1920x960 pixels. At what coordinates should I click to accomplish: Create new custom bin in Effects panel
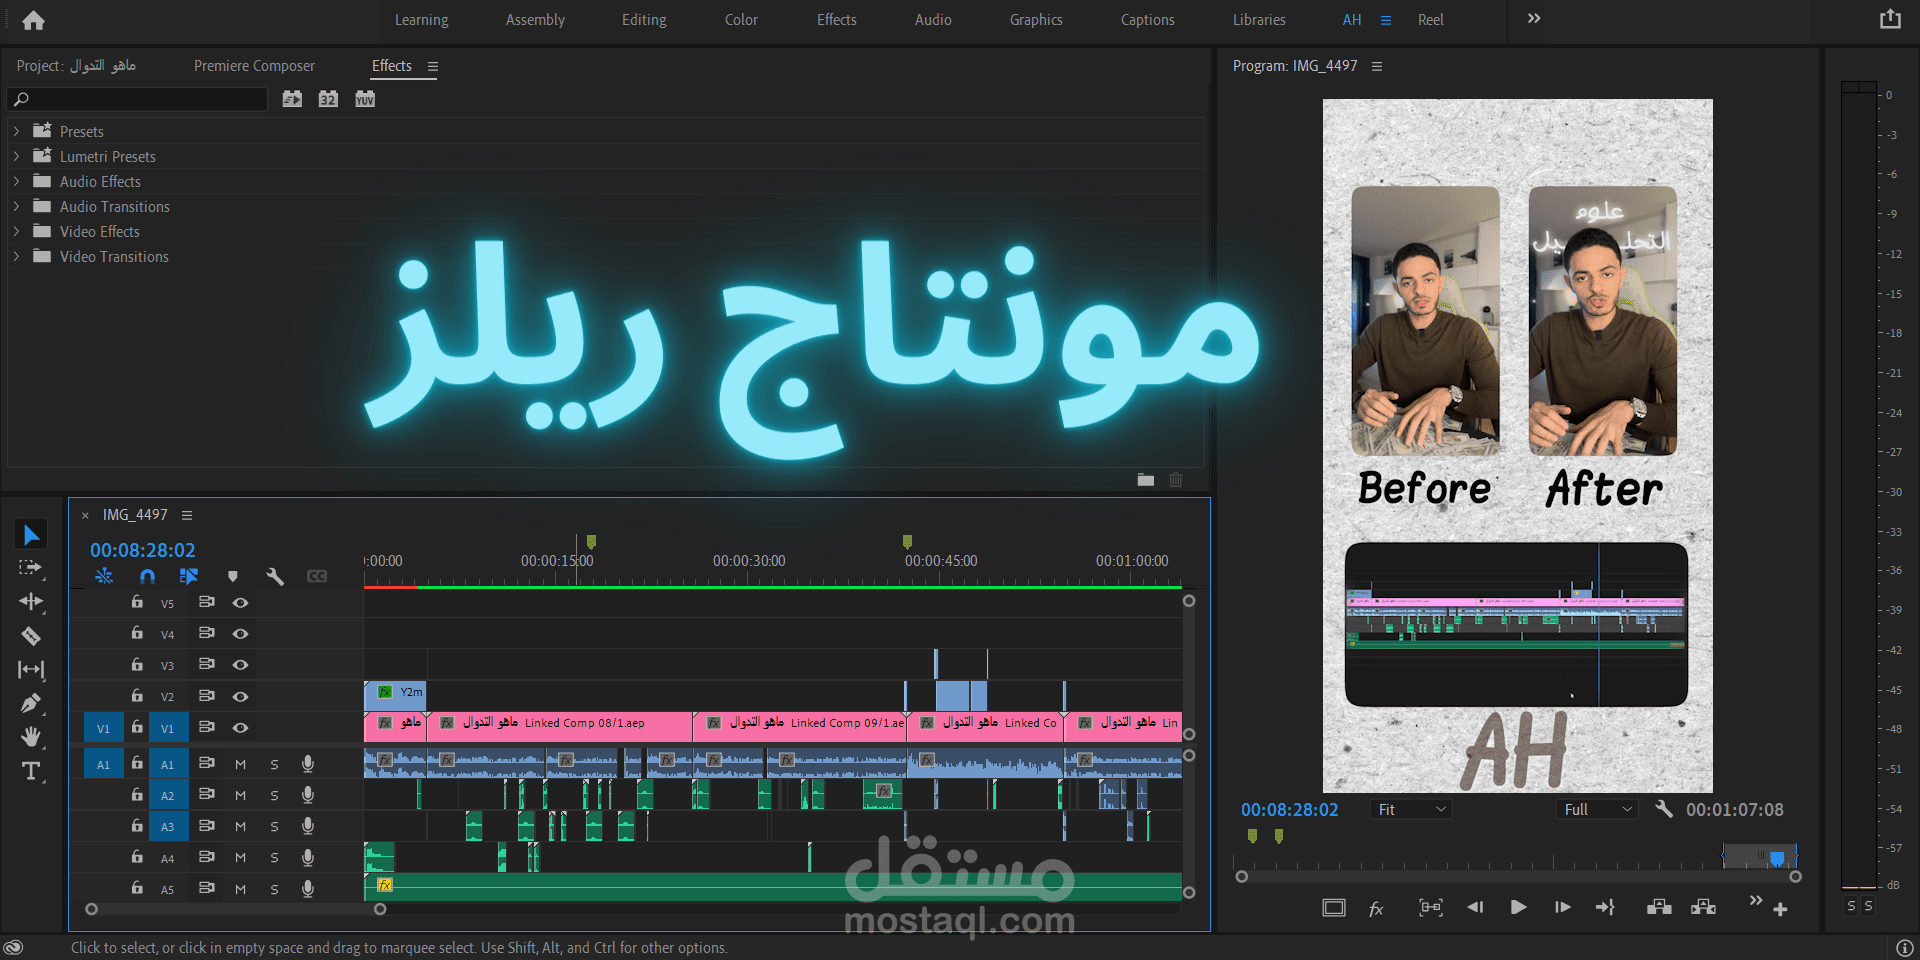pyautogui.click(x=1146, y=480)
